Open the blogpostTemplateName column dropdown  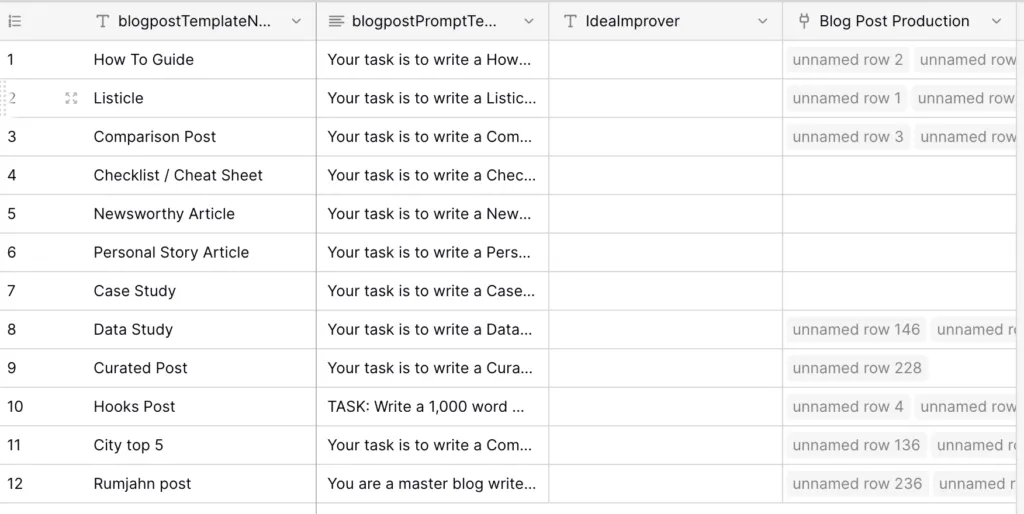[x=296, y=21]
